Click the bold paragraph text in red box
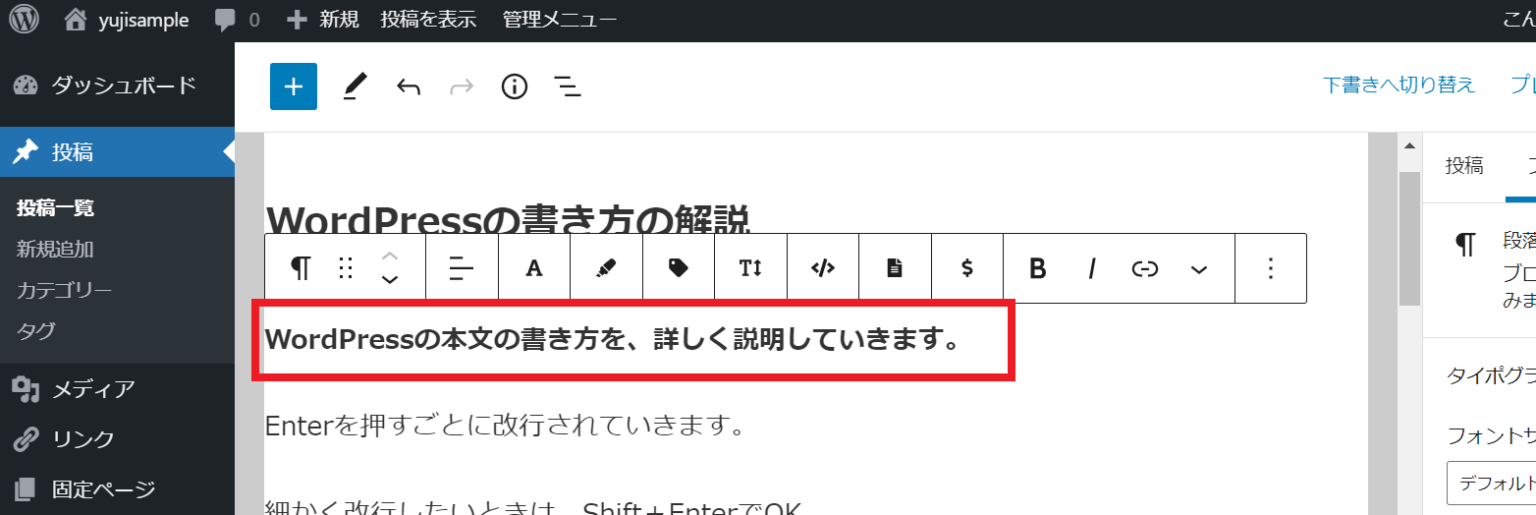 tap(612, 340)
